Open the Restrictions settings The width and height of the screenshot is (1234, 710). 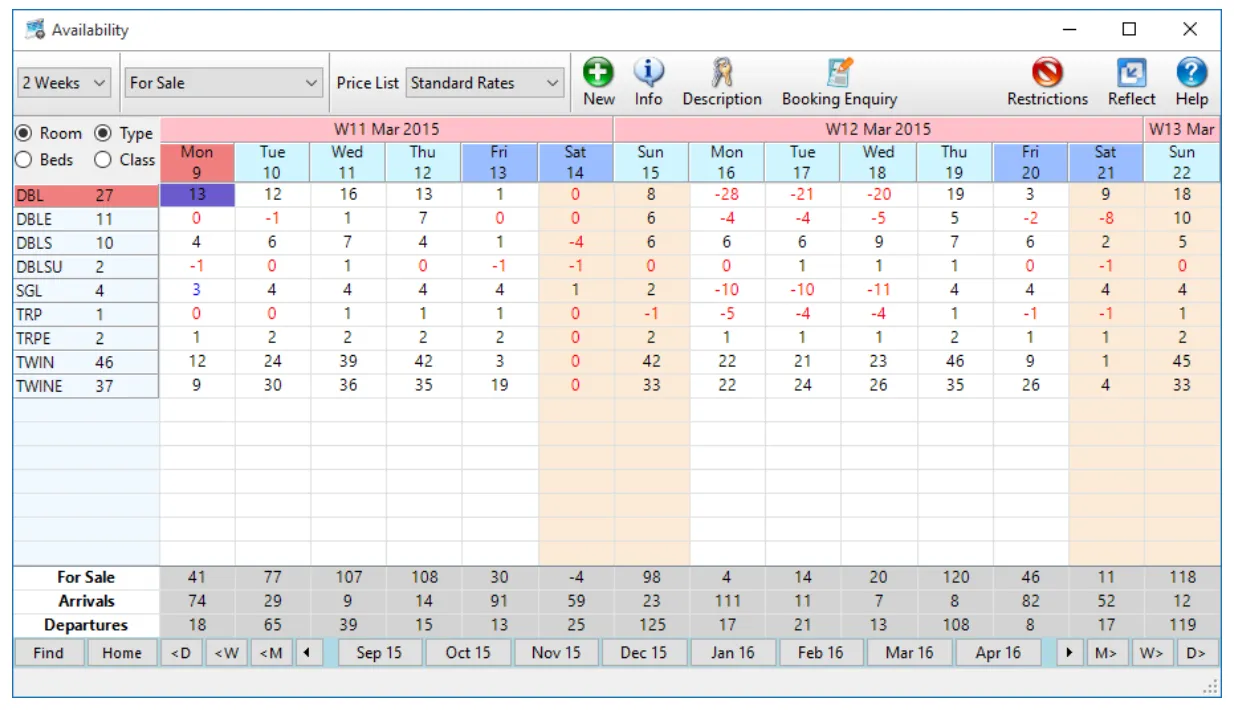pyautogui.click(x=1047, y=82)
